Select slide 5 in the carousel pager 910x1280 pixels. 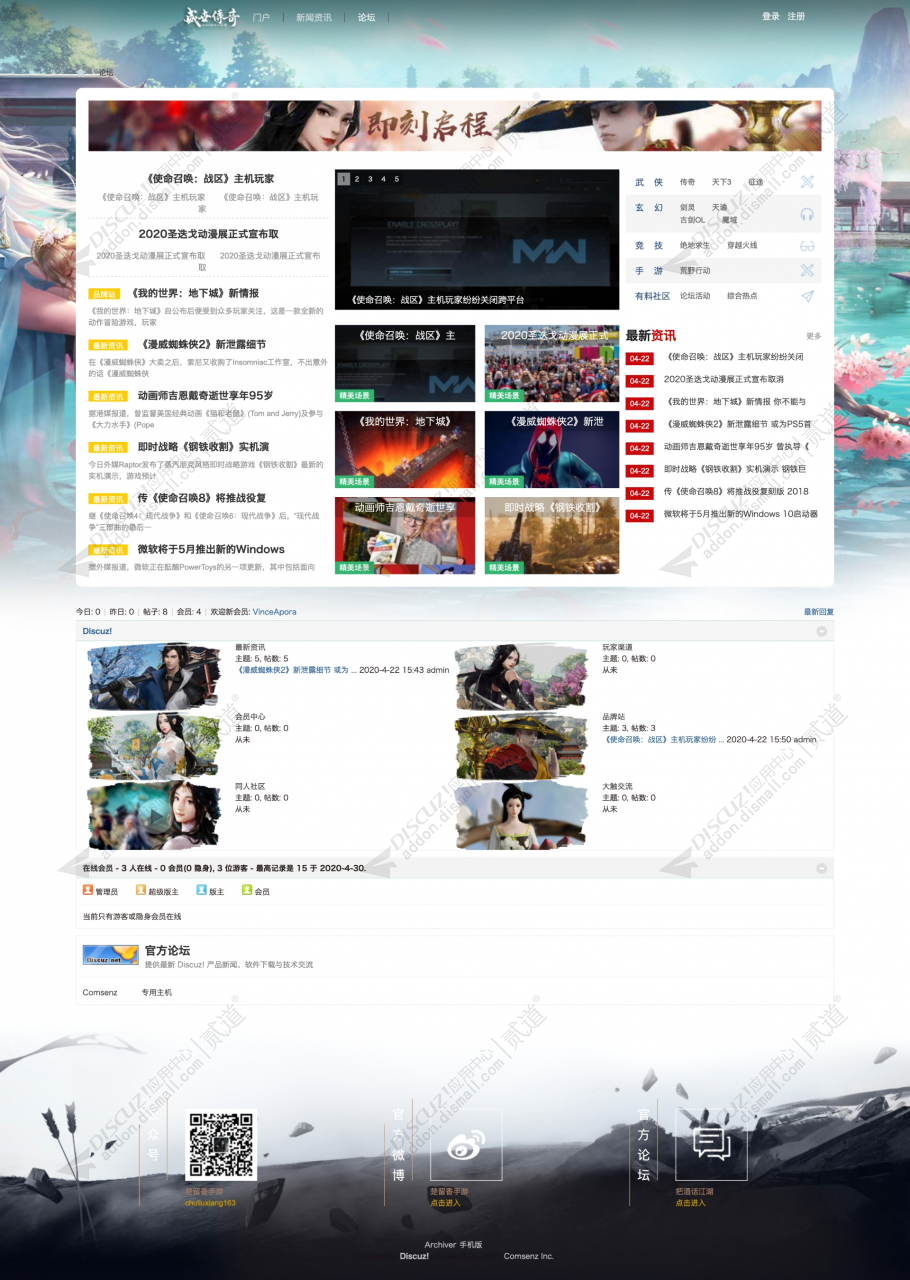click(x=396, y=179)
